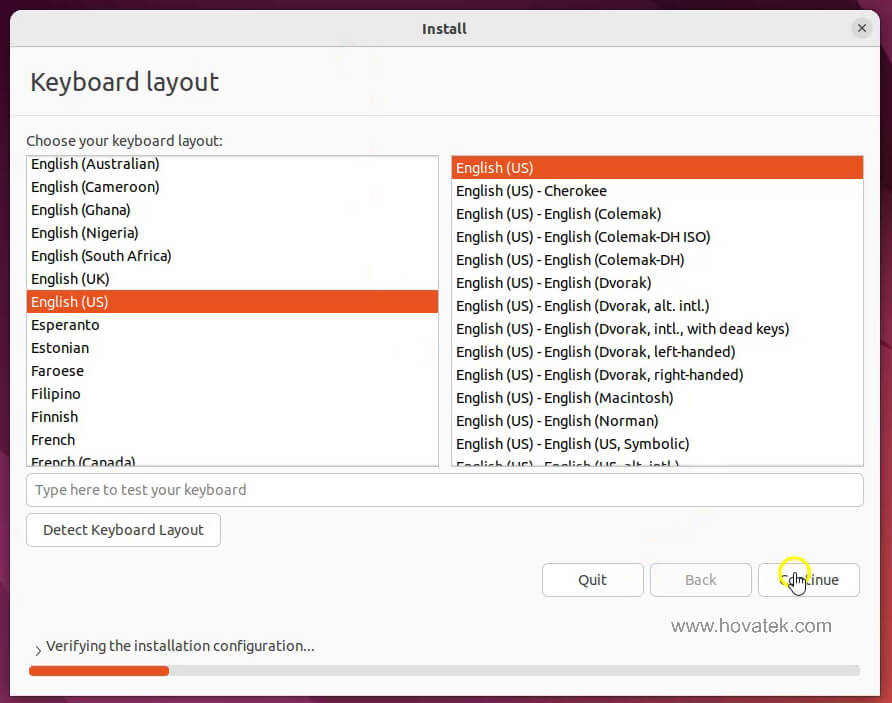Quit the installer
892x703 pixels.
tap(592, 580)
